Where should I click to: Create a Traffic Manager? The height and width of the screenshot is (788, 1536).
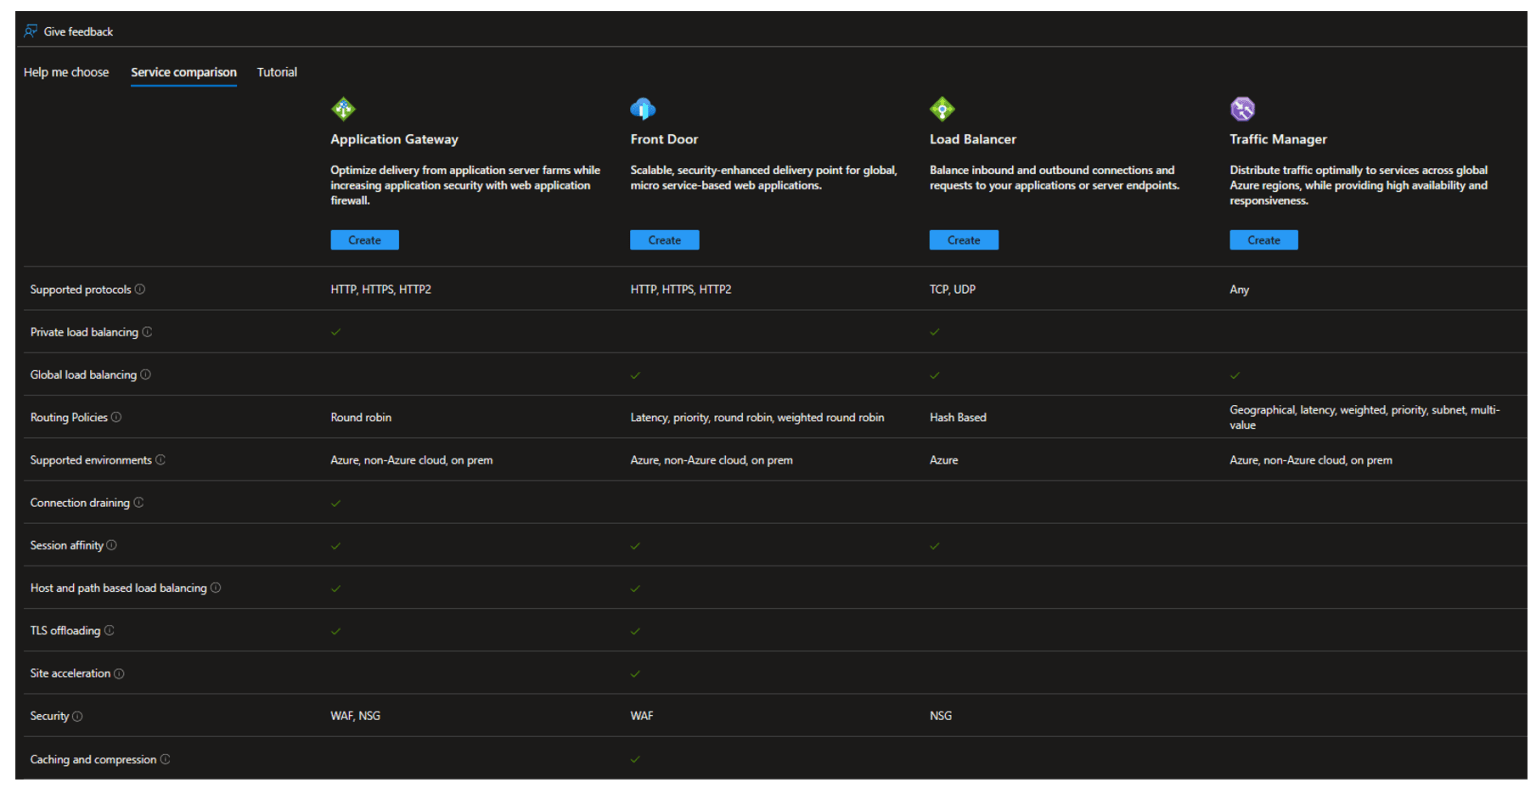click(x=1263, y=239)
